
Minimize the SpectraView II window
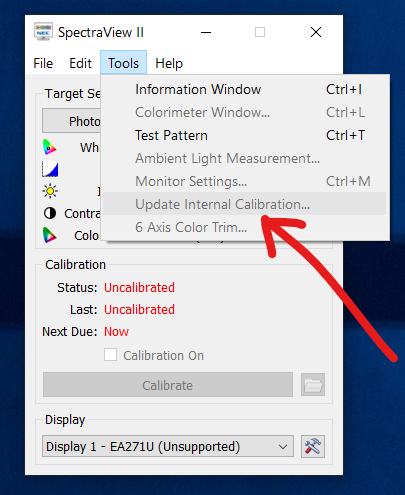[x=206, y=32]
